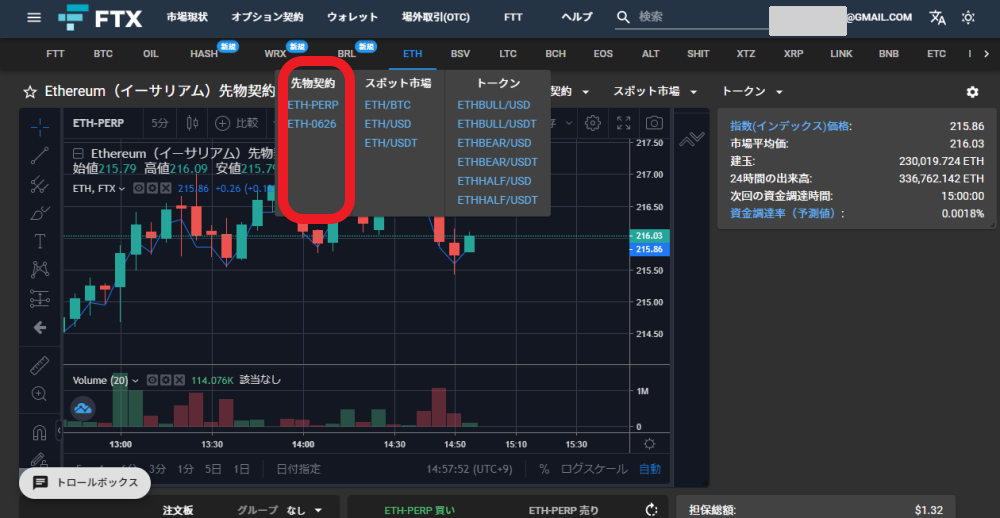Image resolution: width=1000 pixels, height=518 pixels.
Task: Open the language translation icon
Action: [938, 18]
